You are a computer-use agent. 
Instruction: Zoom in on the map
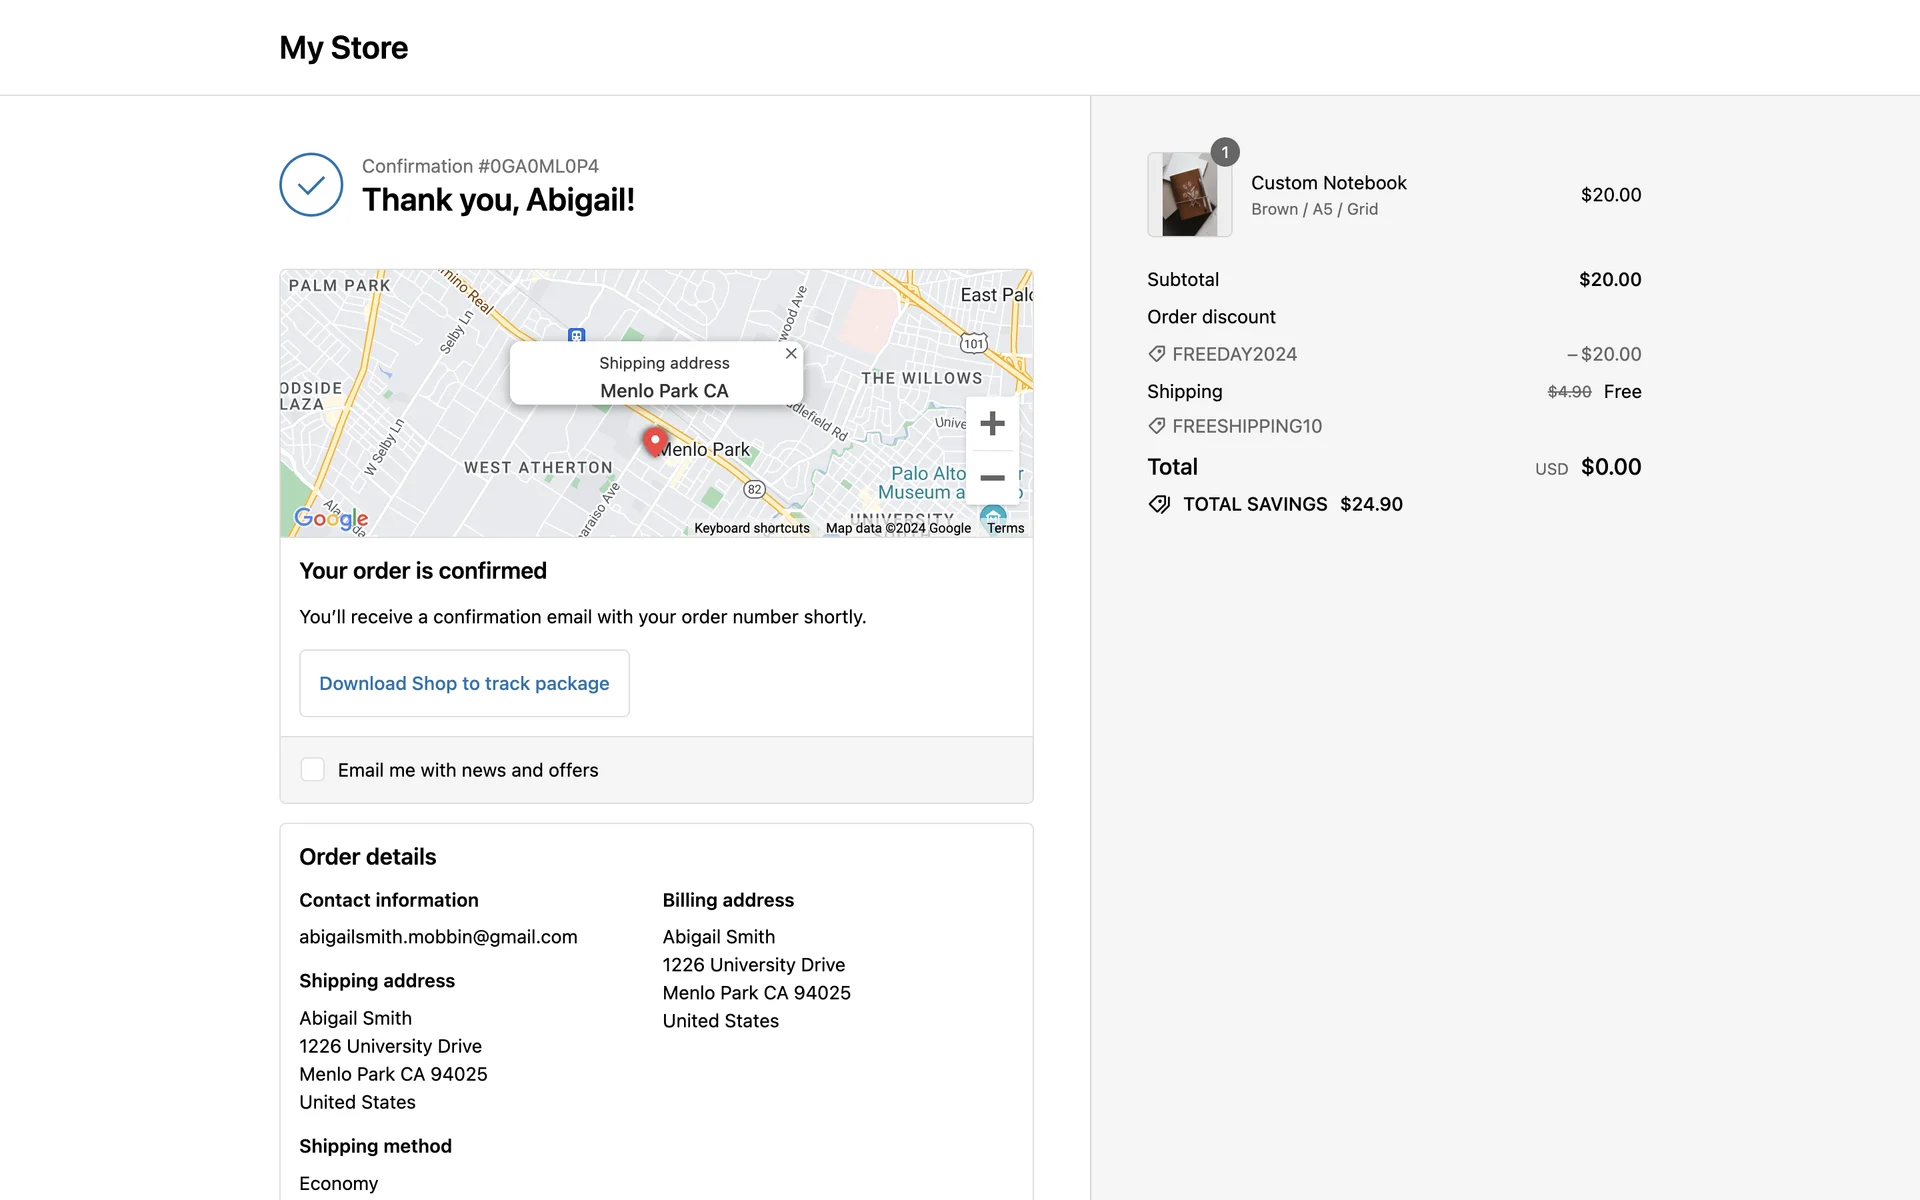pos(992,423)
